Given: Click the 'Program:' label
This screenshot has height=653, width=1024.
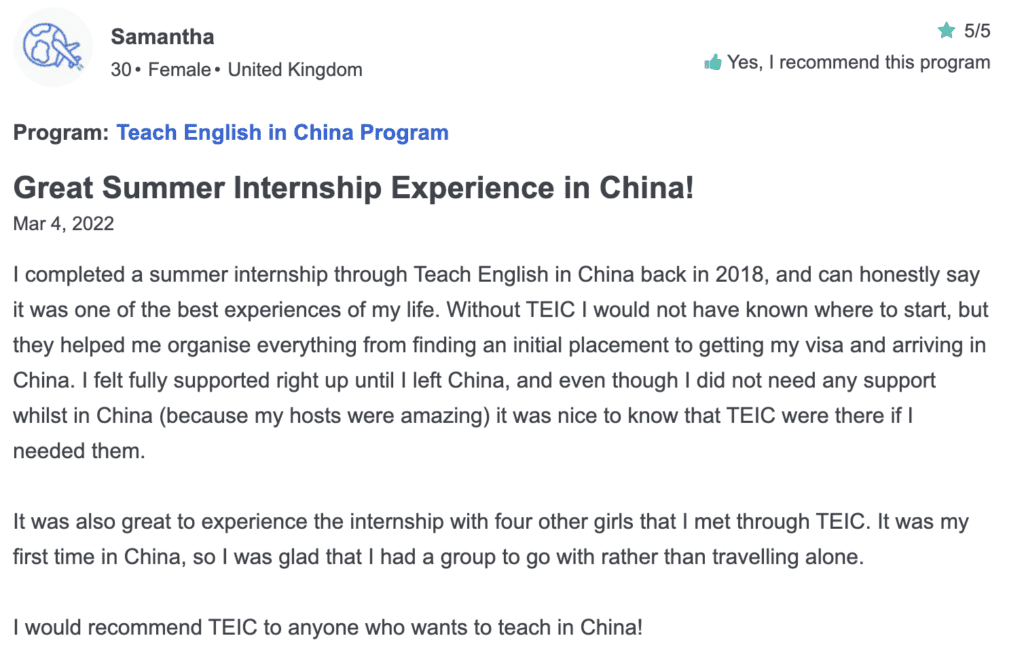Looking at the screenshot, I should [61, 133].
